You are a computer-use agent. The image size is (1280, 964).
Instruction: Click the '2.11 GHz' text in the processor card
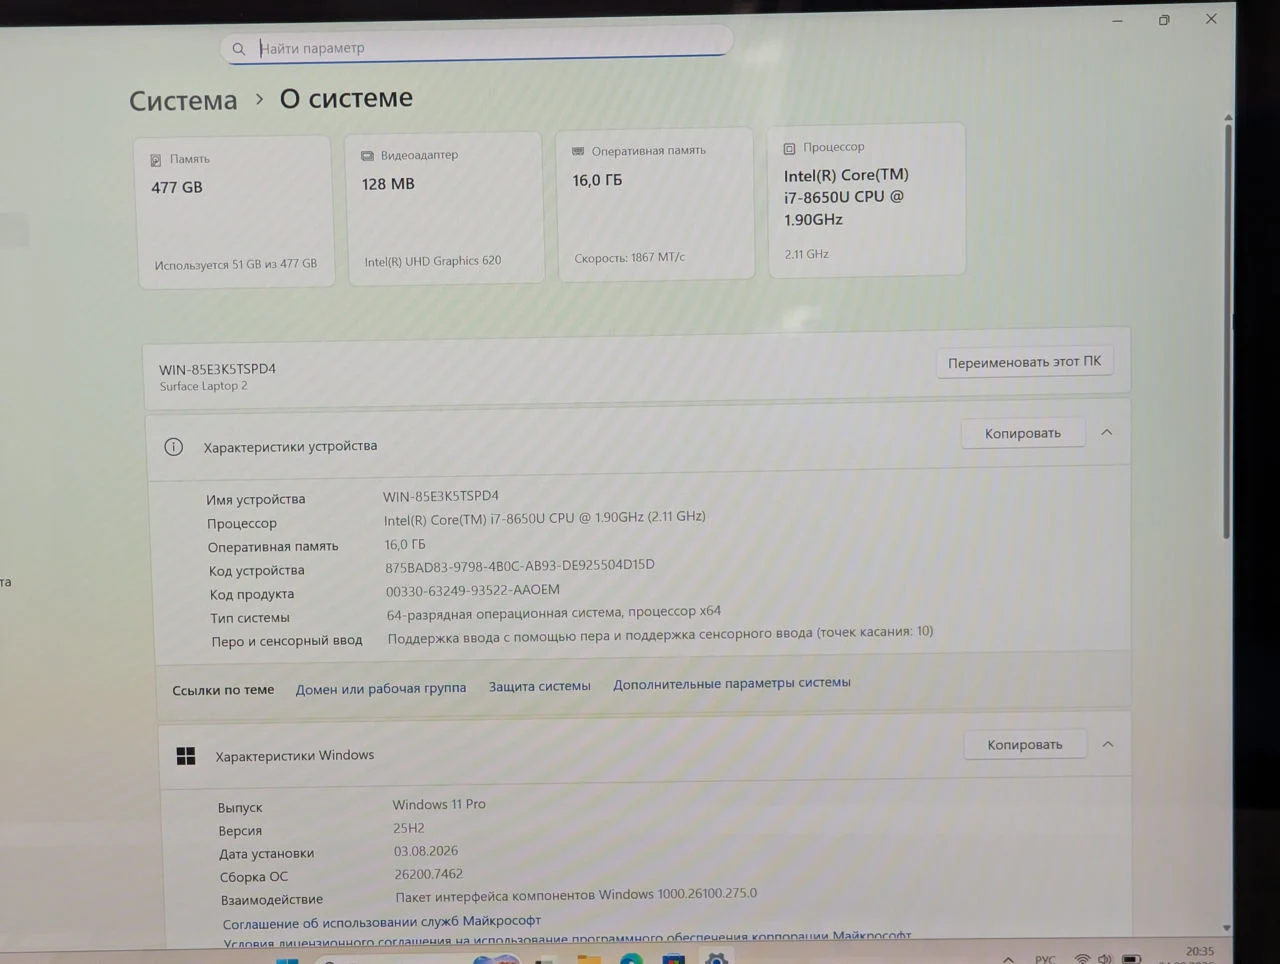pyautogui.click(x=807, y=254)
